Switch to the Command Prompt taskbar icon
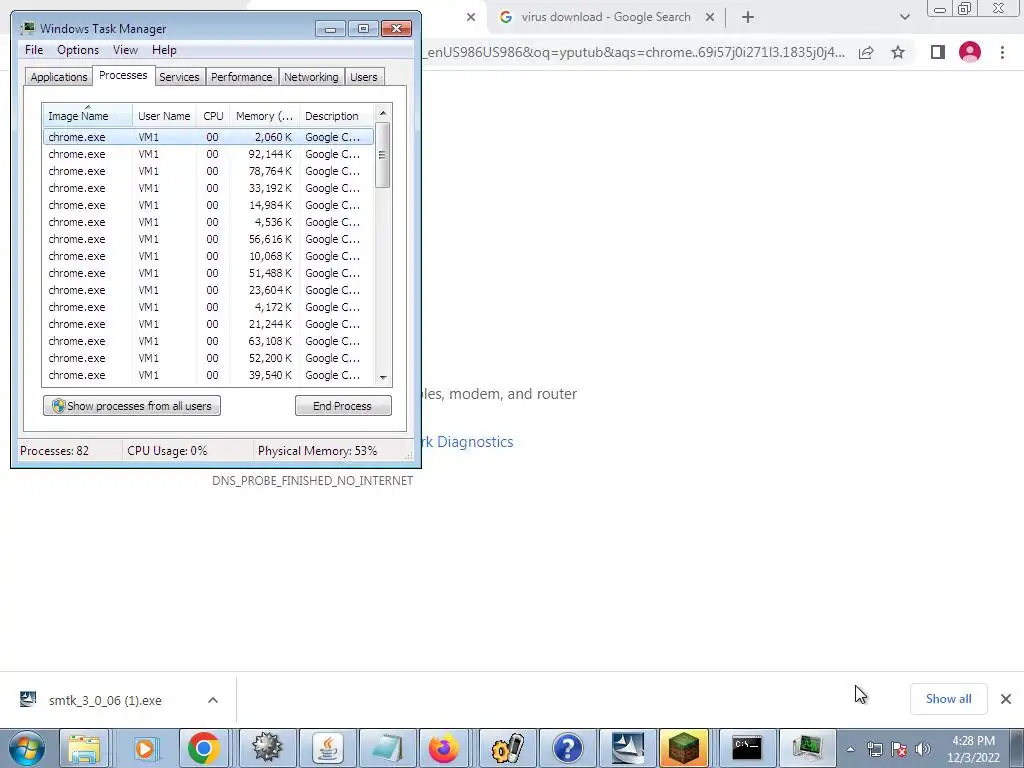Screen dimensions: 1024x768 click(746, 748)
